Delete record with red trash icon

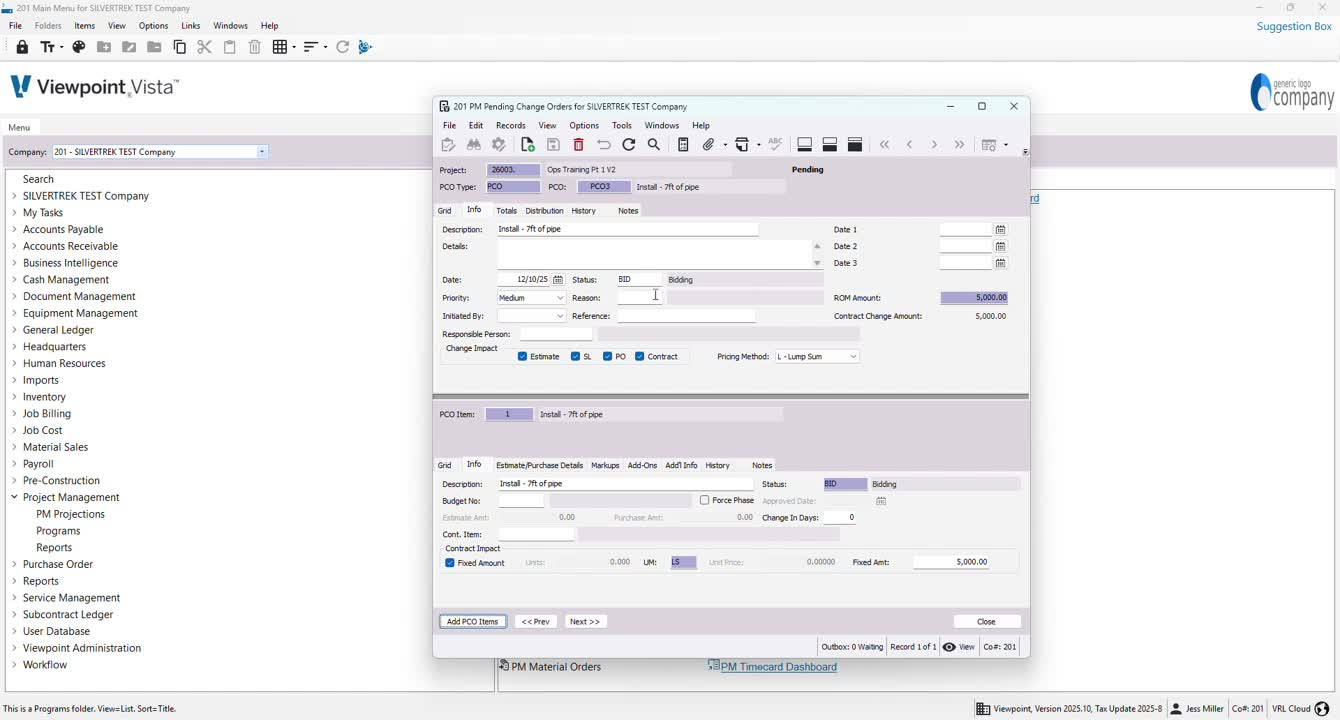[578, 145]
